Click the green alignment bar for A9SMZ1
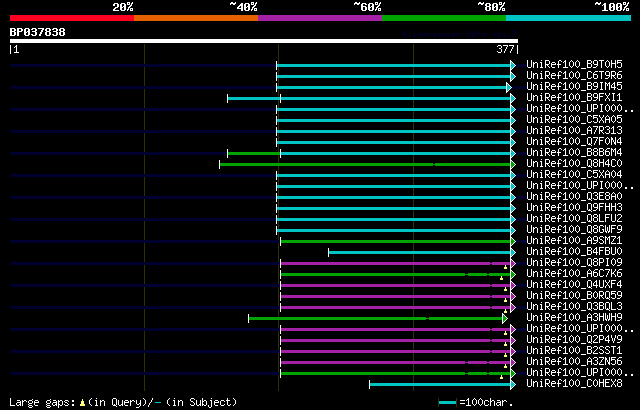 [396, 242]
